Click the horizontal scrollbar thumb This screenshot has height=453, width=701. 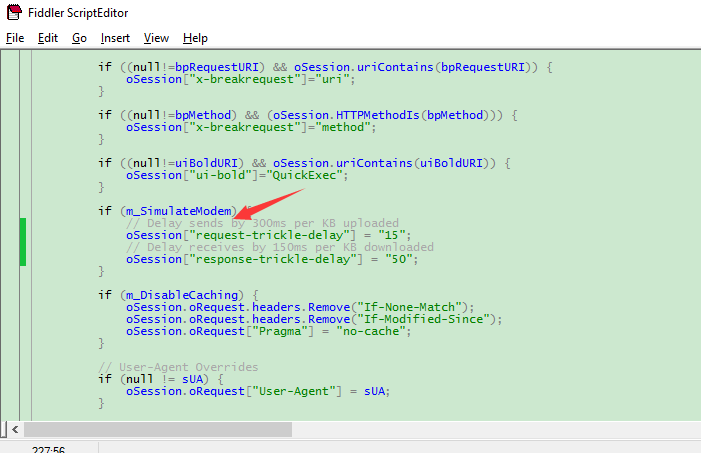pos(158,430)
